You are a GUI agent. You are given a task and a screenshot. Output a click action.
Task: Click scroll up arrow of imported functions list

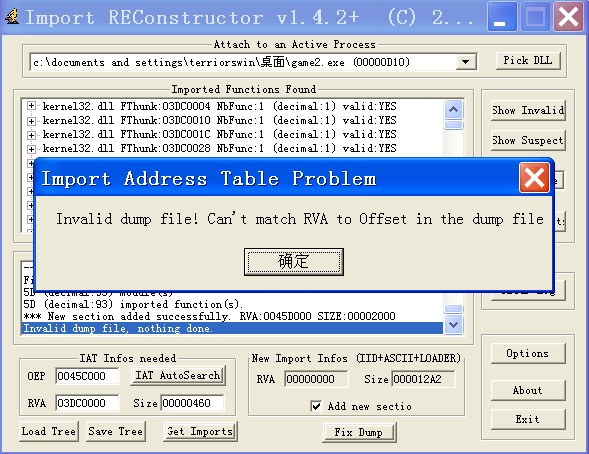(x=453, y=110)
